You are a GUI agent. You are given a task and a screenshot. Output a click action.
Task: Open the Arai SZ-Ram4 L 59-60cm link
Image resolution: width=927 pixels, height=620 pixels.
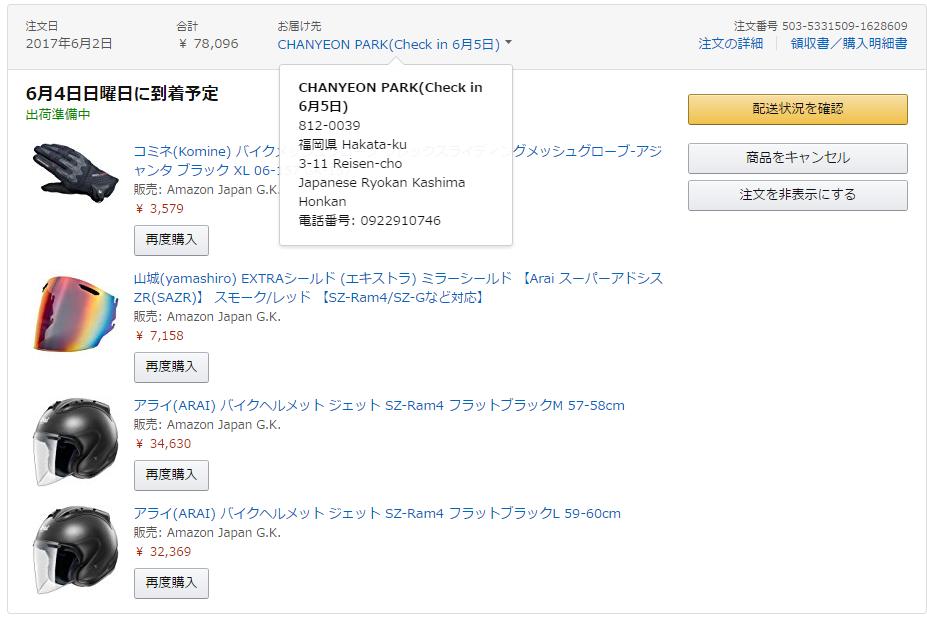376,513
